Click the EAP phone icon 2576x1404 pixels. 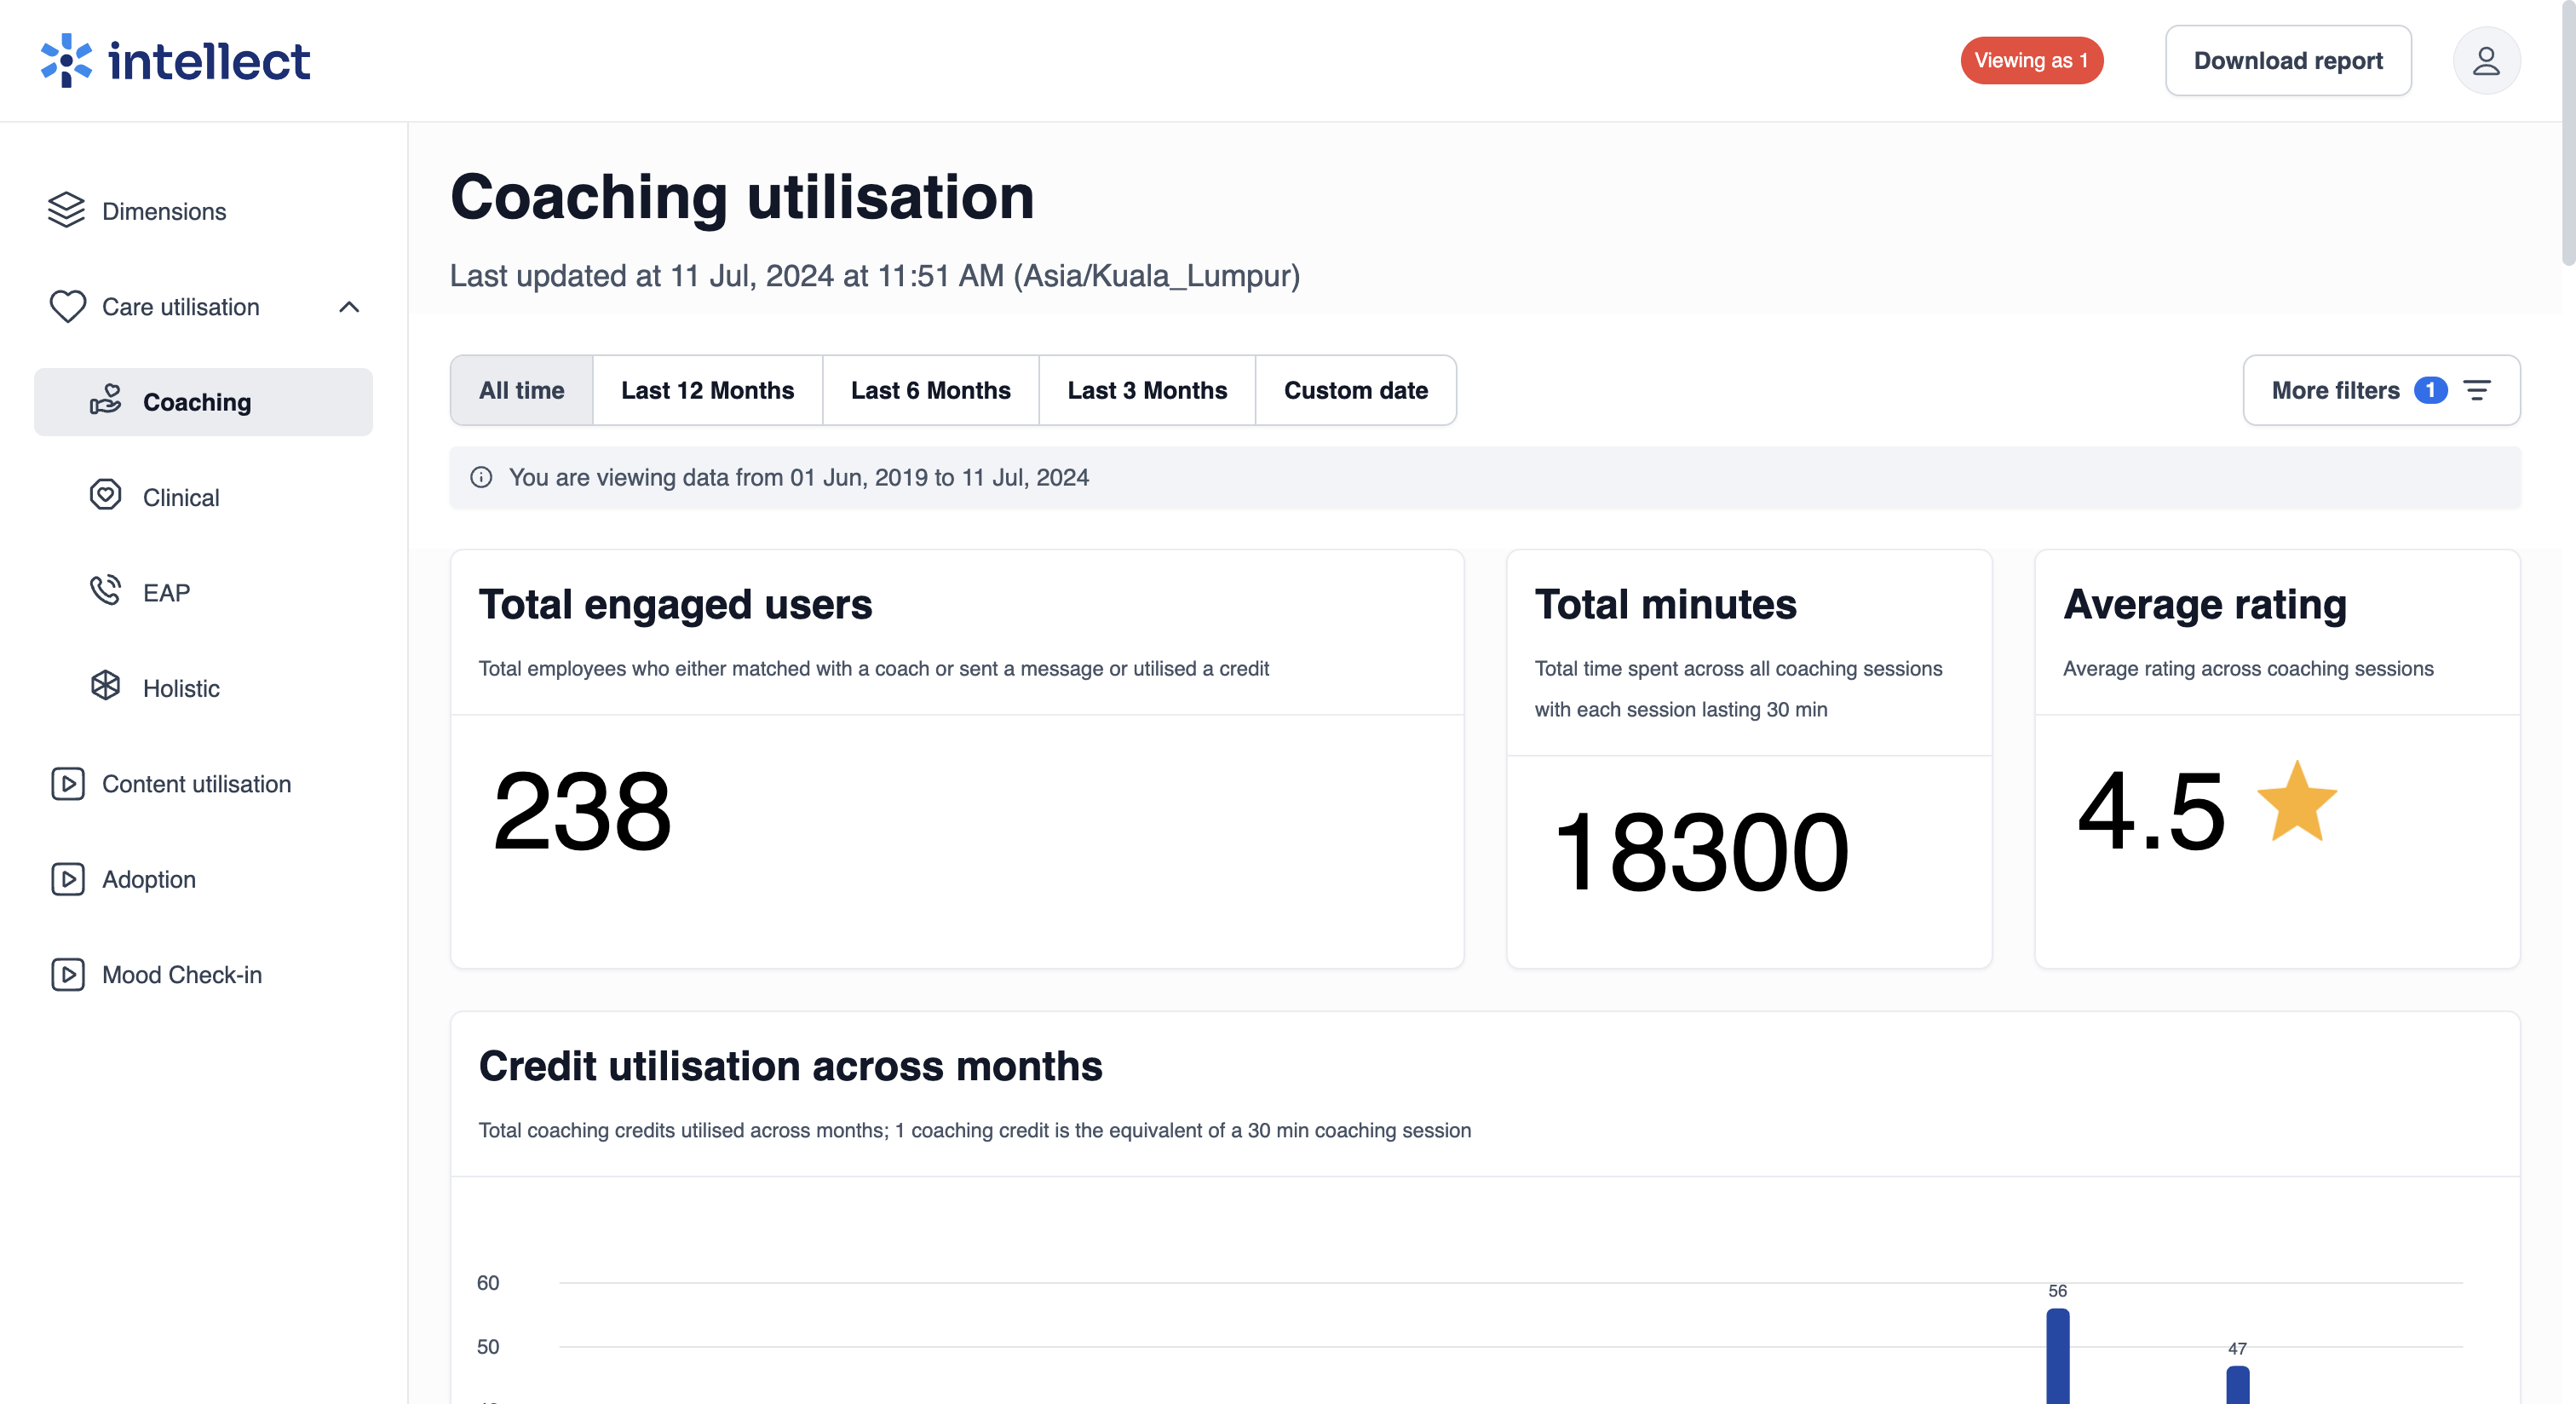106,591
